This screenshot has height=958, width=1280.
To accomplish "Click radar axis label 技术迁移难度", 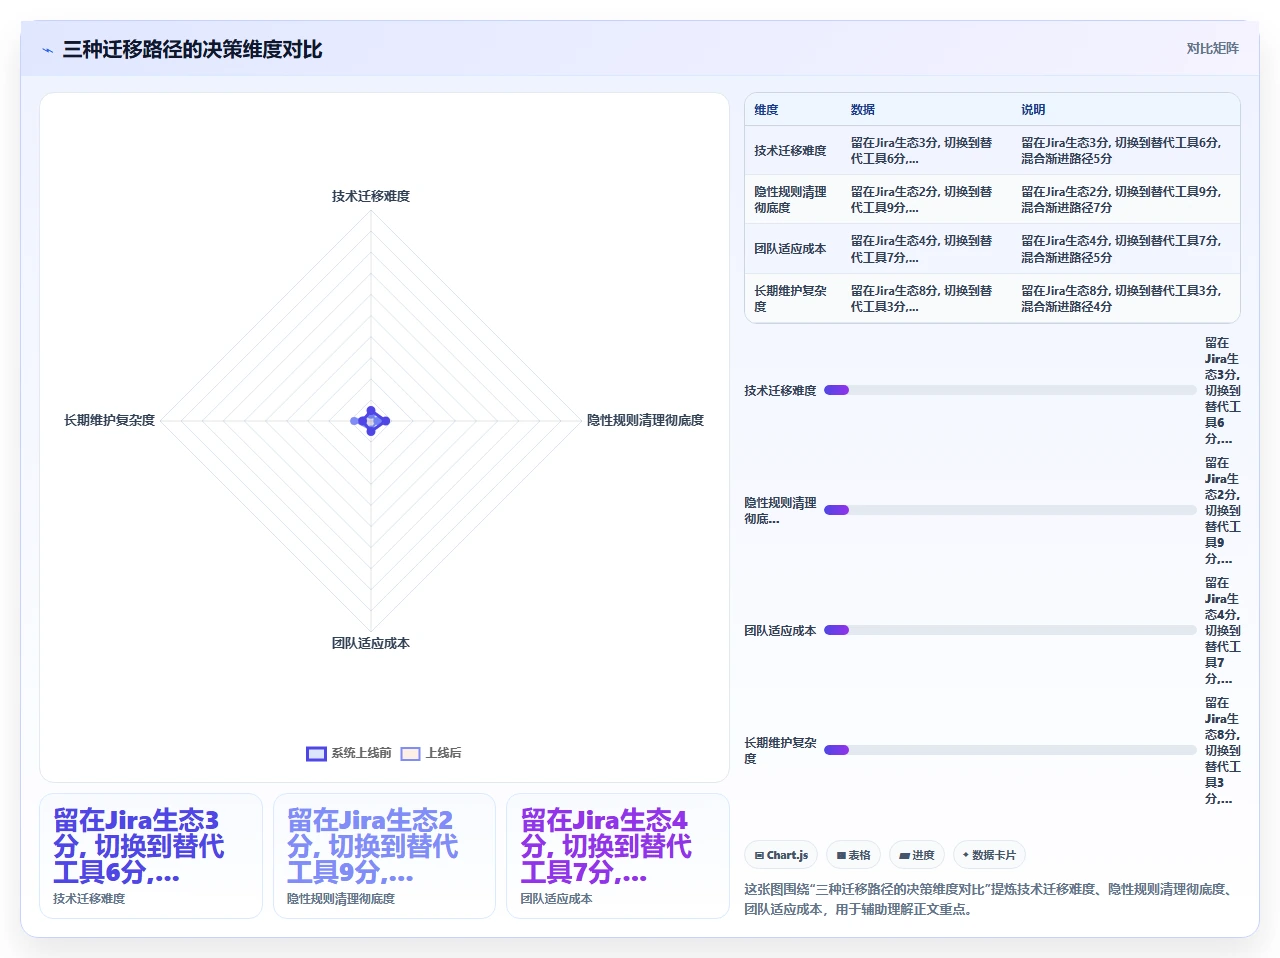I will [371, 196].
